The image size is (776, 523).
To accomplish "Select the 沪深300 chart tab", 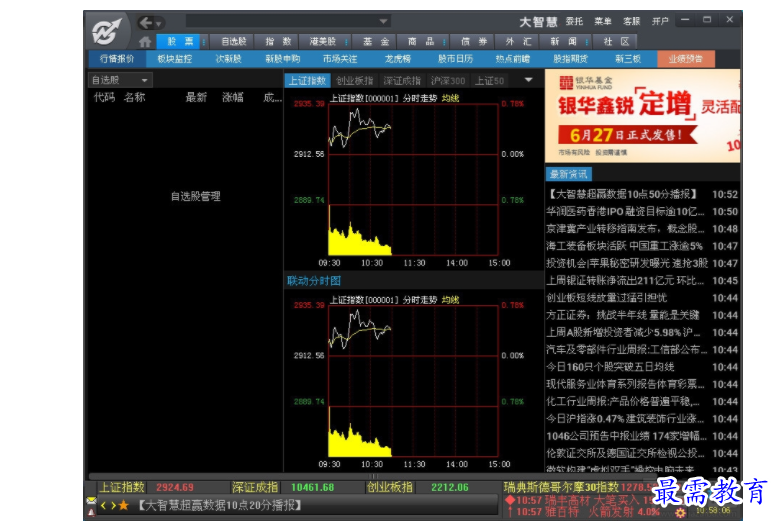I will pyautogui.click(x=448, y=81).
